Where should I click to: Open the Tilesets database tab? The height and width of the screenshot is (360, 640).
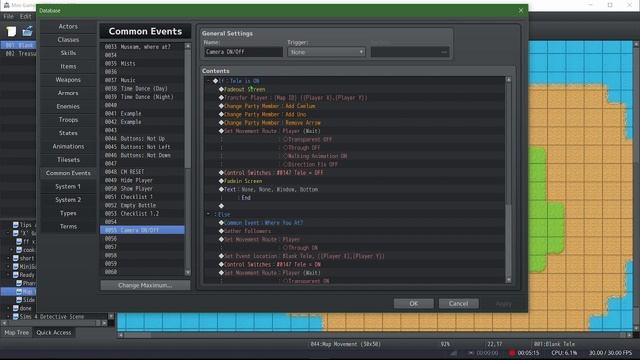coord(68,160)
